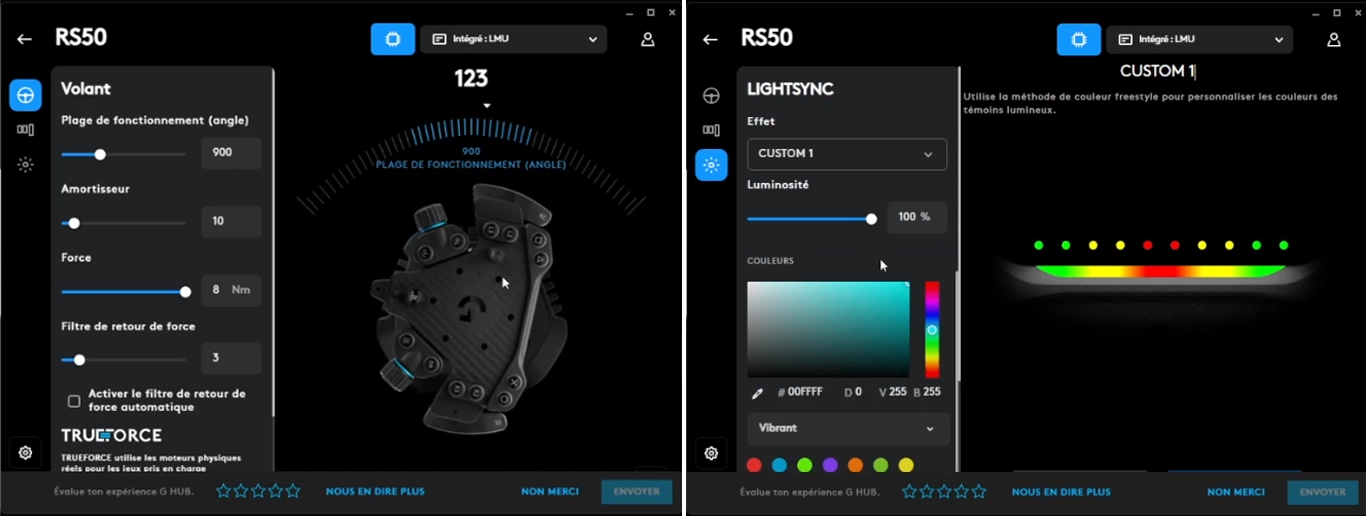
Task: Click NON MERCI in LIGHTSYNC window
Action: coord(1236,491)
